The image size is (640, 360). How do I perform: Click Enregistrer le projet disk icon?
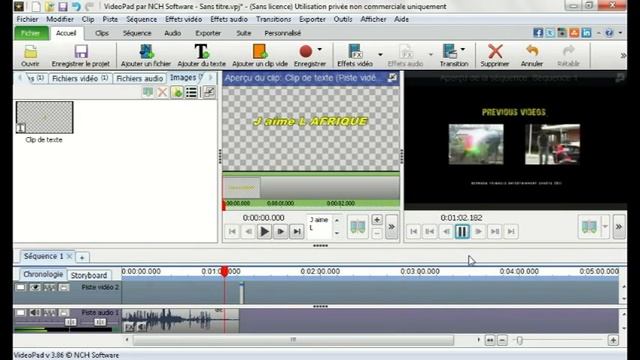[x=81, y=52]
